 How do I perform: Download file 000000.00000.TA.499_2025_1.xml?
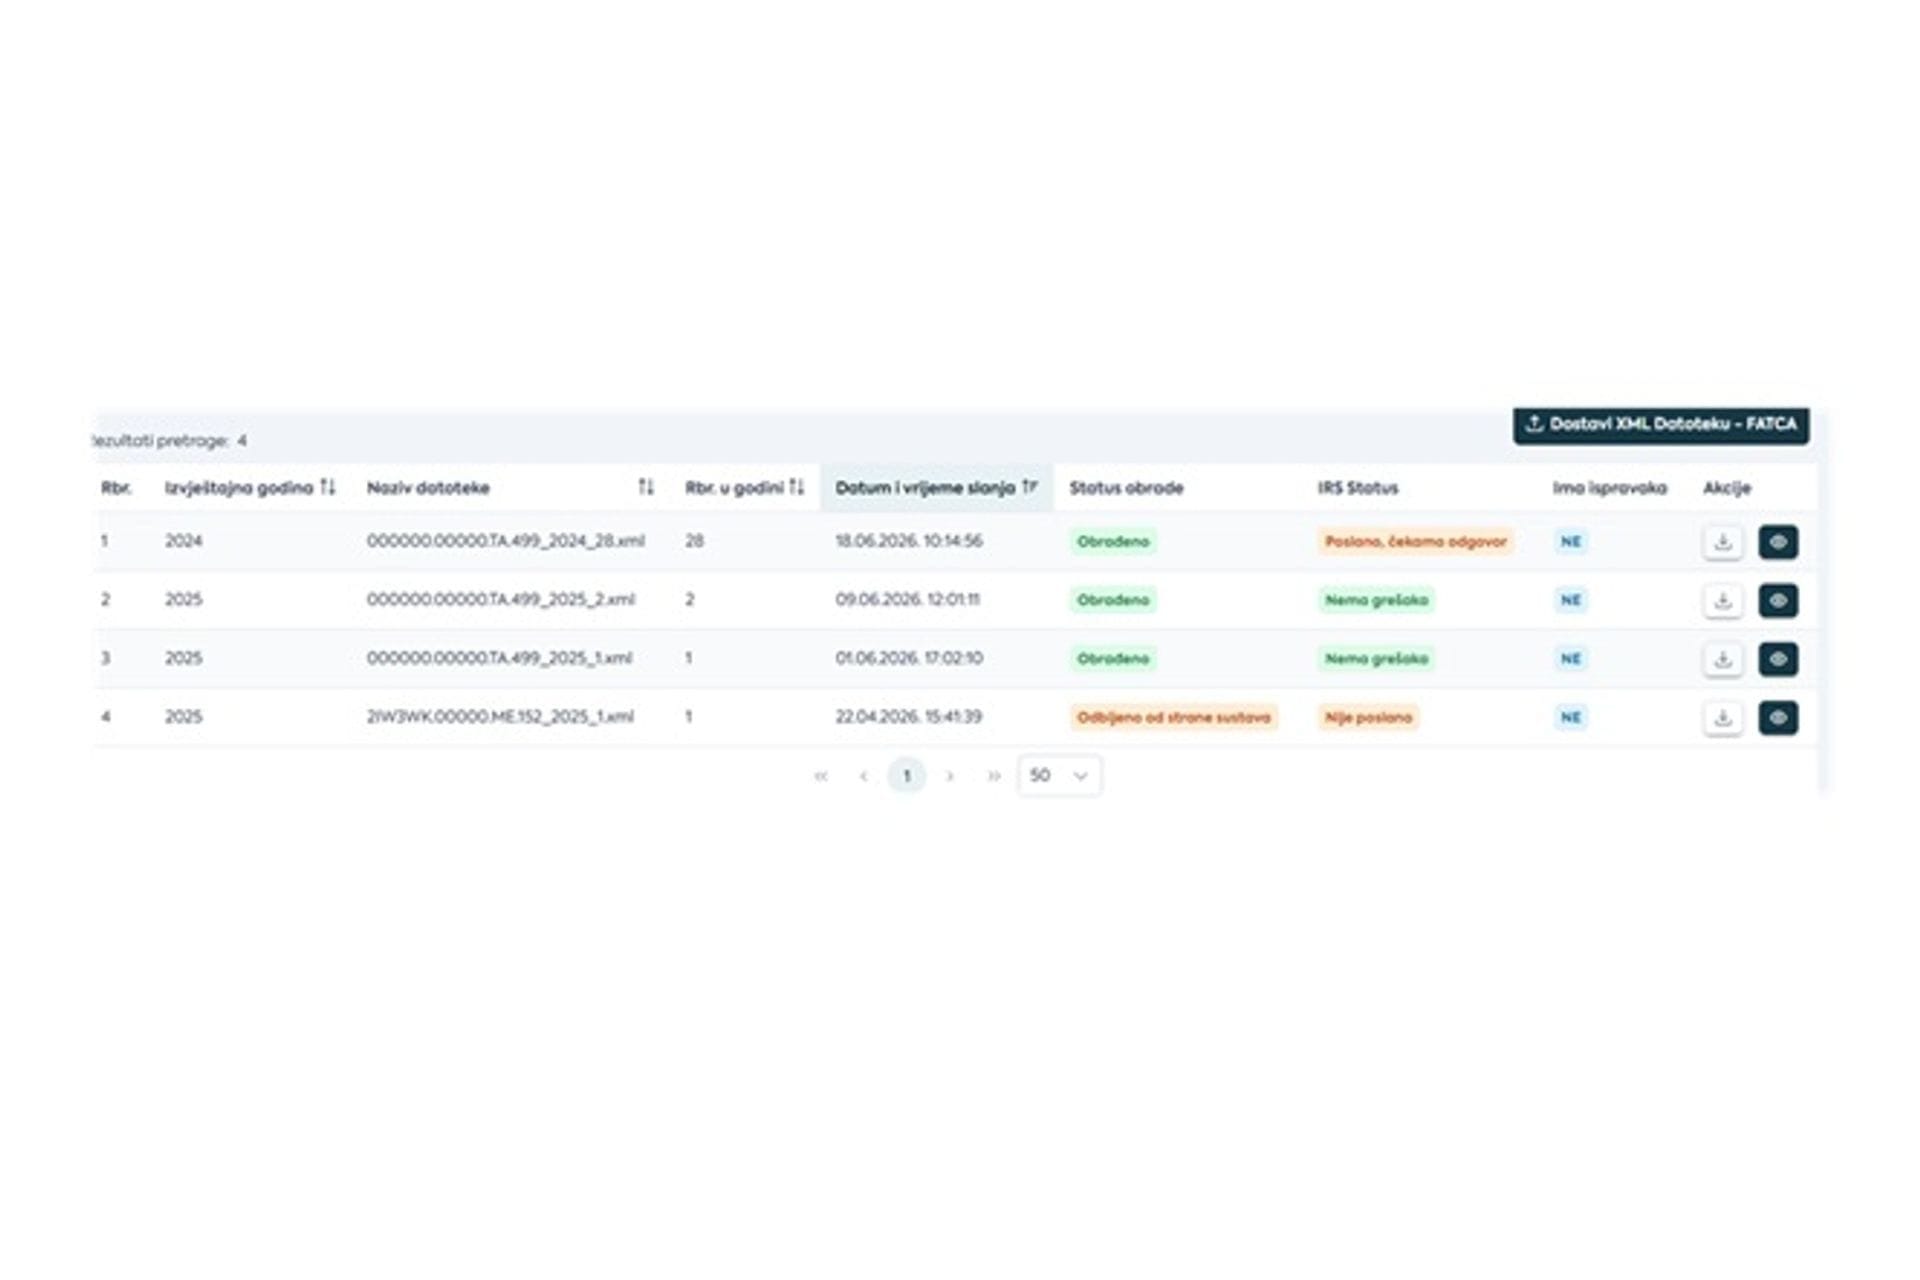(1722, 659)
